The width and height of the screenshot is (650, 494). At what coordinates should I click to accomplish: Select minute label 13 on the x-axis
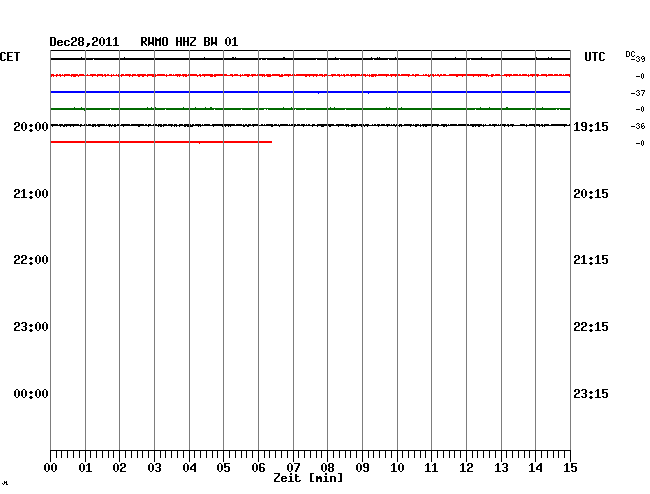click(x=501, y=468)
